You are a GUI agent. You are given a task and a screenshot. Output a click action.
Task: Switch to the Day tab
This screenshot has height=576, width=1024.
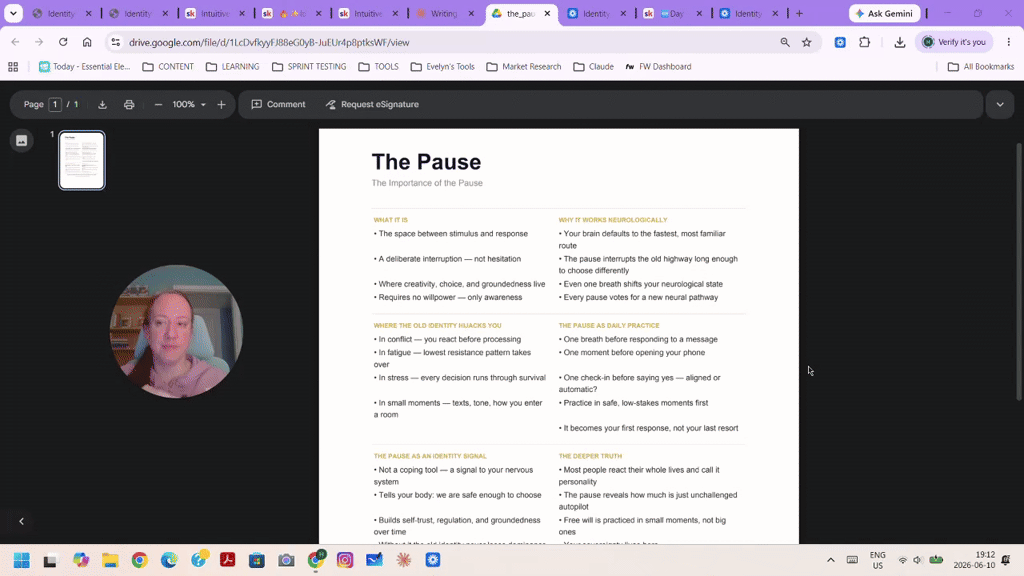click(671, 13)
